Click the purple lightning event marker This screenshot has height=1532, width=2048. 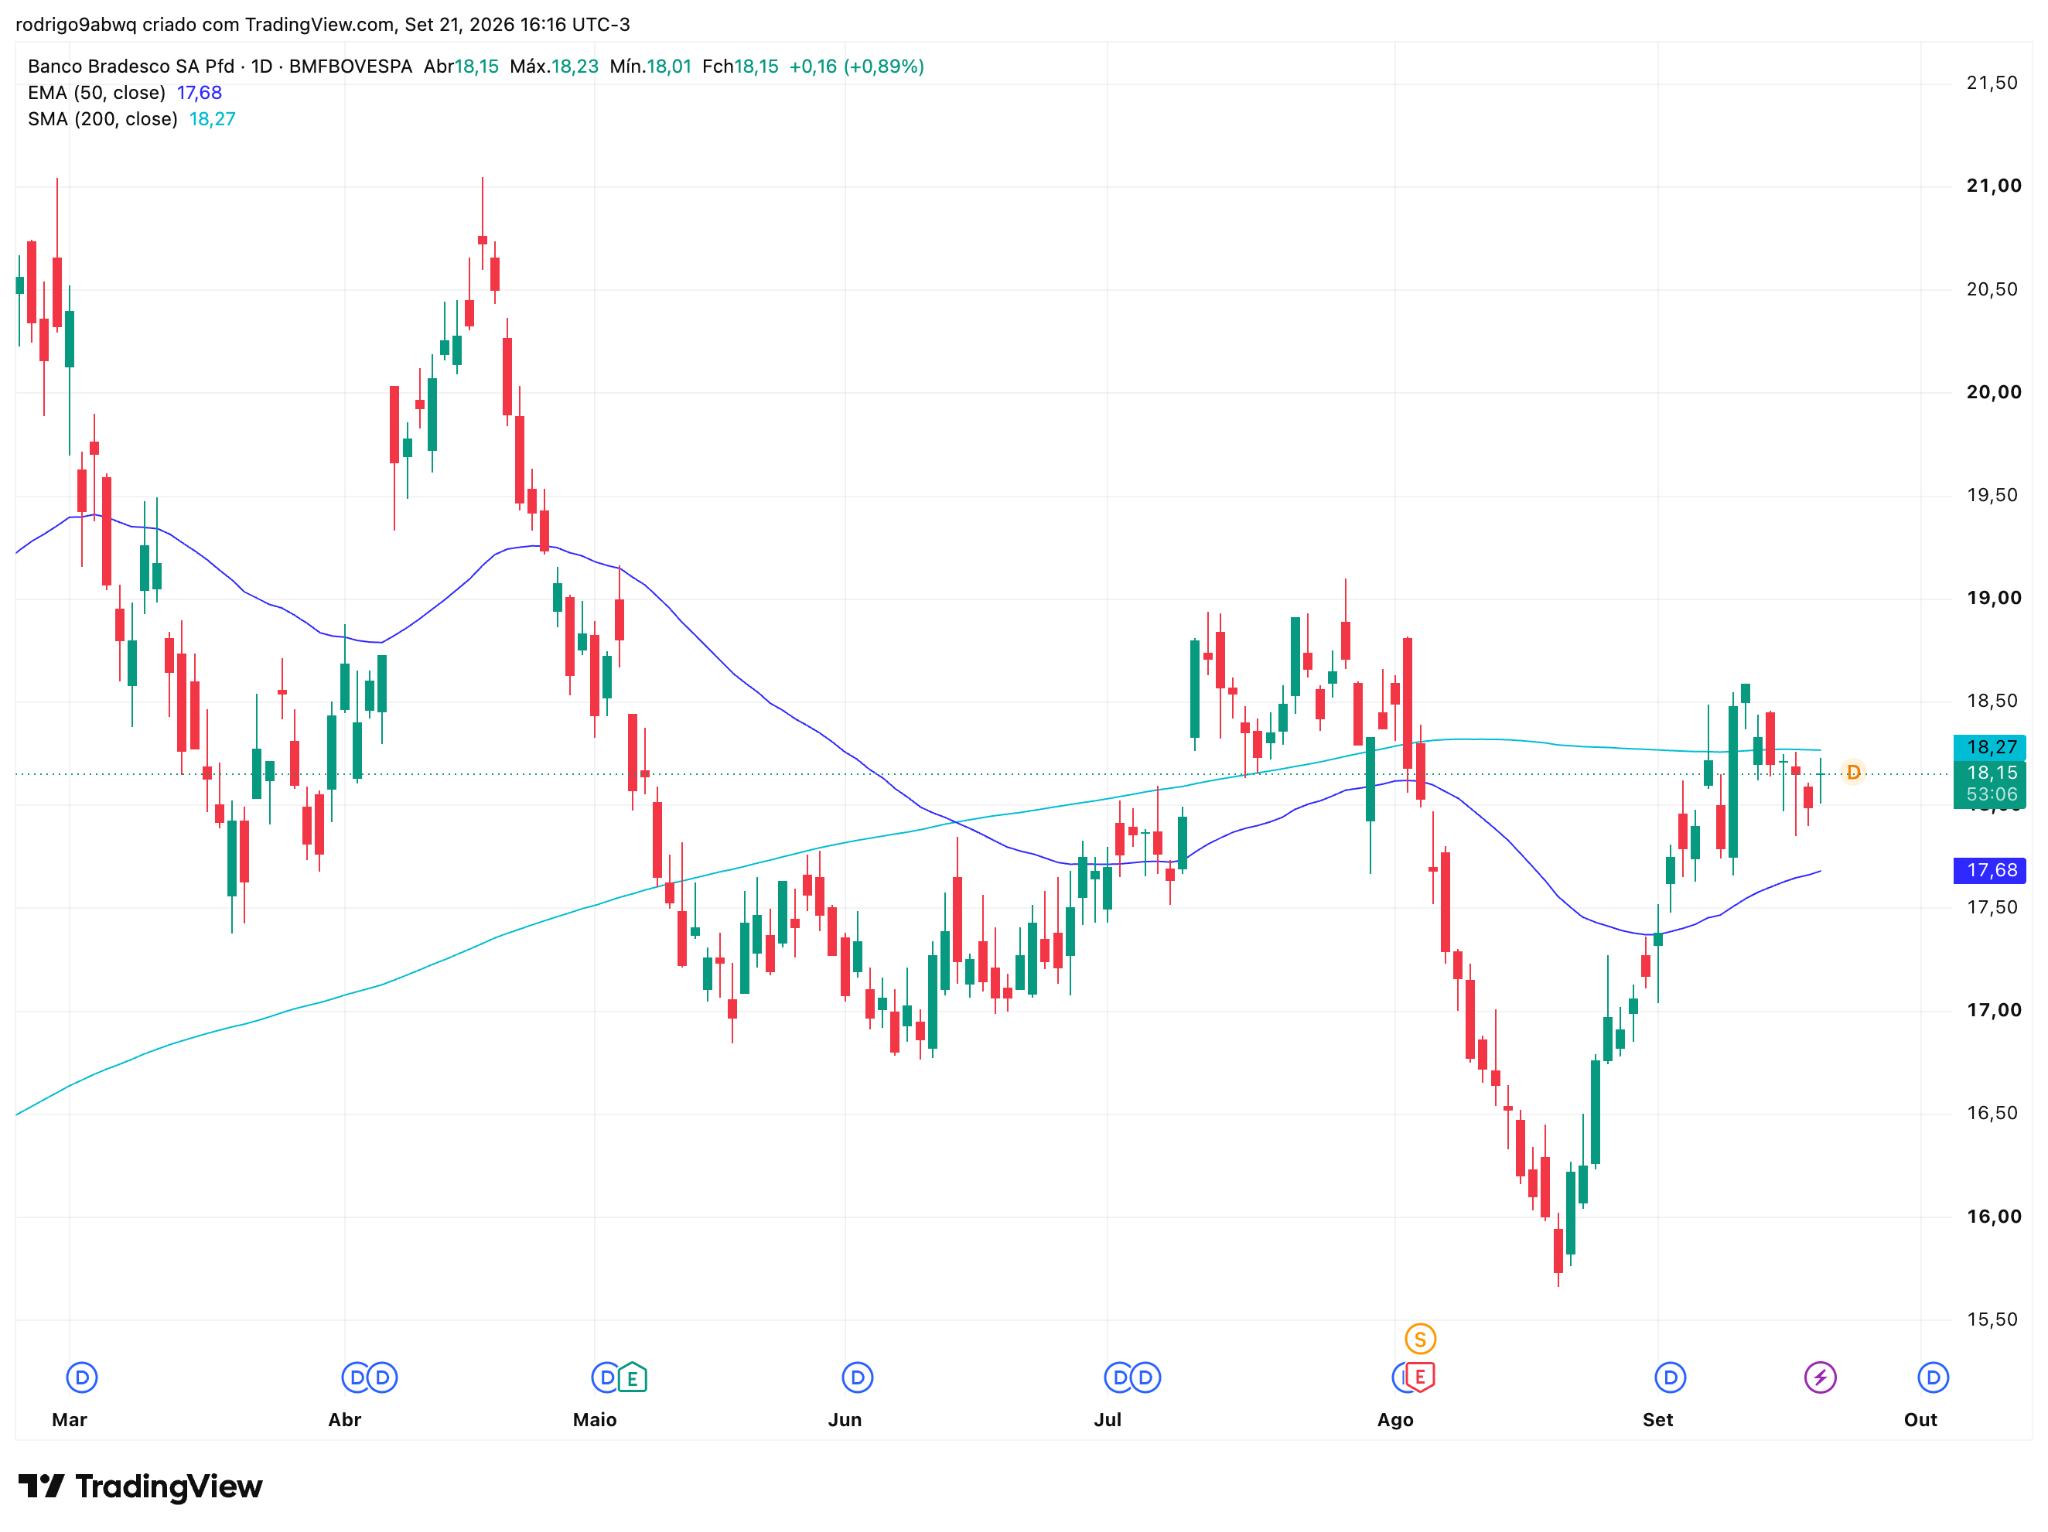pyautogui.click(x=1820, y=1378)
